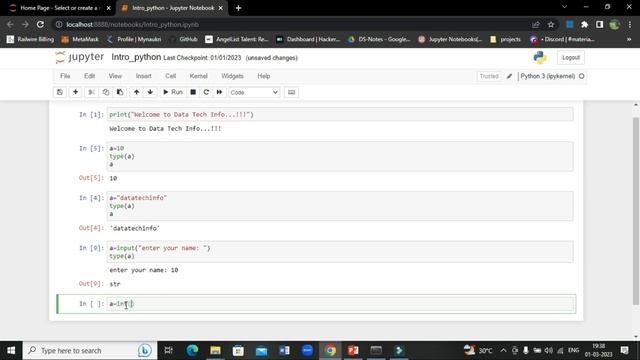Viewport: 640px width, 360px height.
Task: Click the Trusted notebook indicator
Action: 489,76
